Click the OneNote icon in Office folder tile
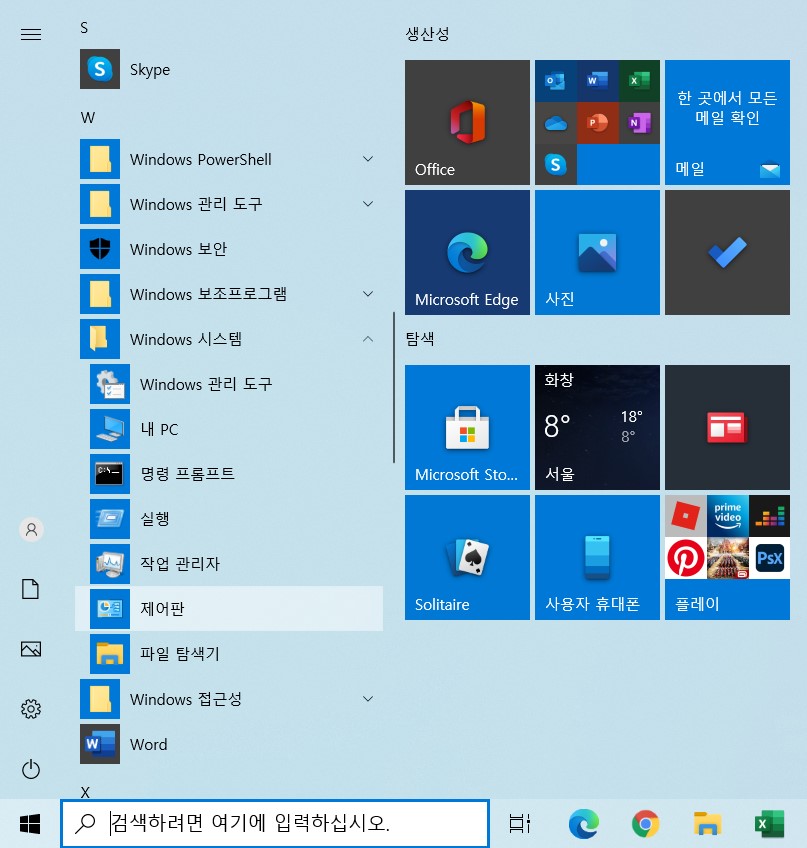807x848 pixels. coord(639,123)
